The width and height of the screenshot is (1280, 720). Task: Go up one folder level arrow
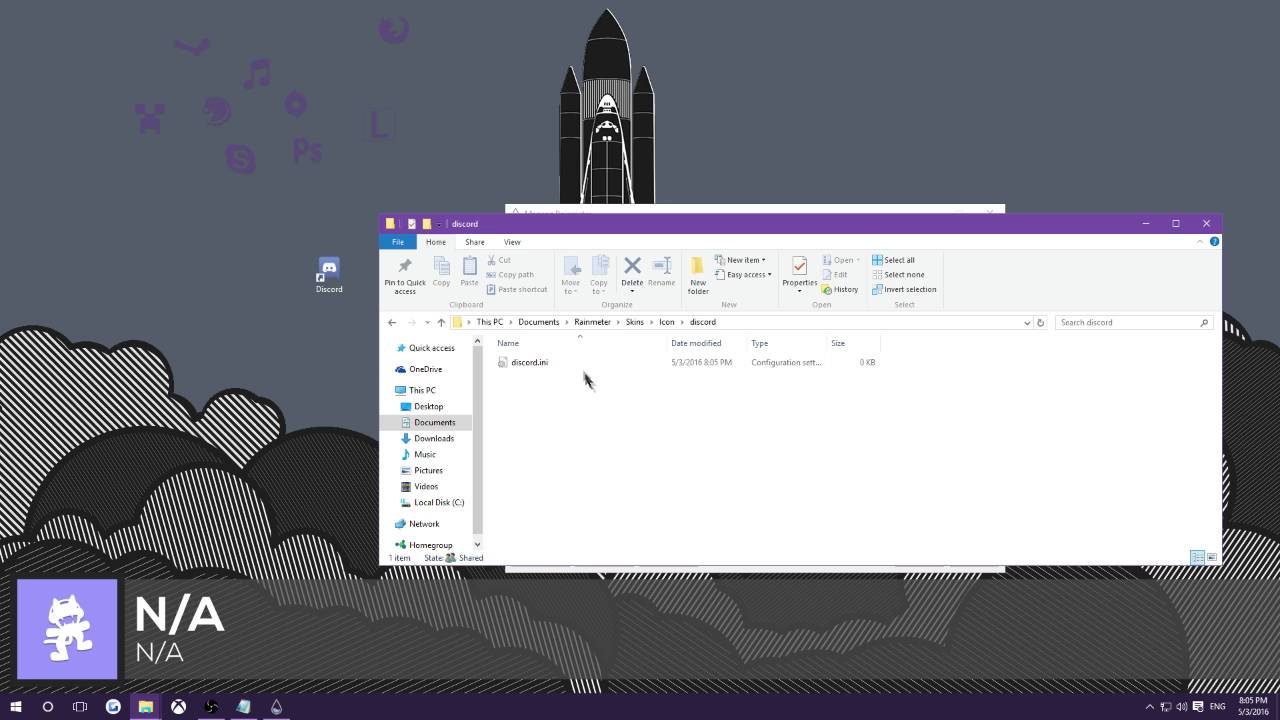pos(441,322)
